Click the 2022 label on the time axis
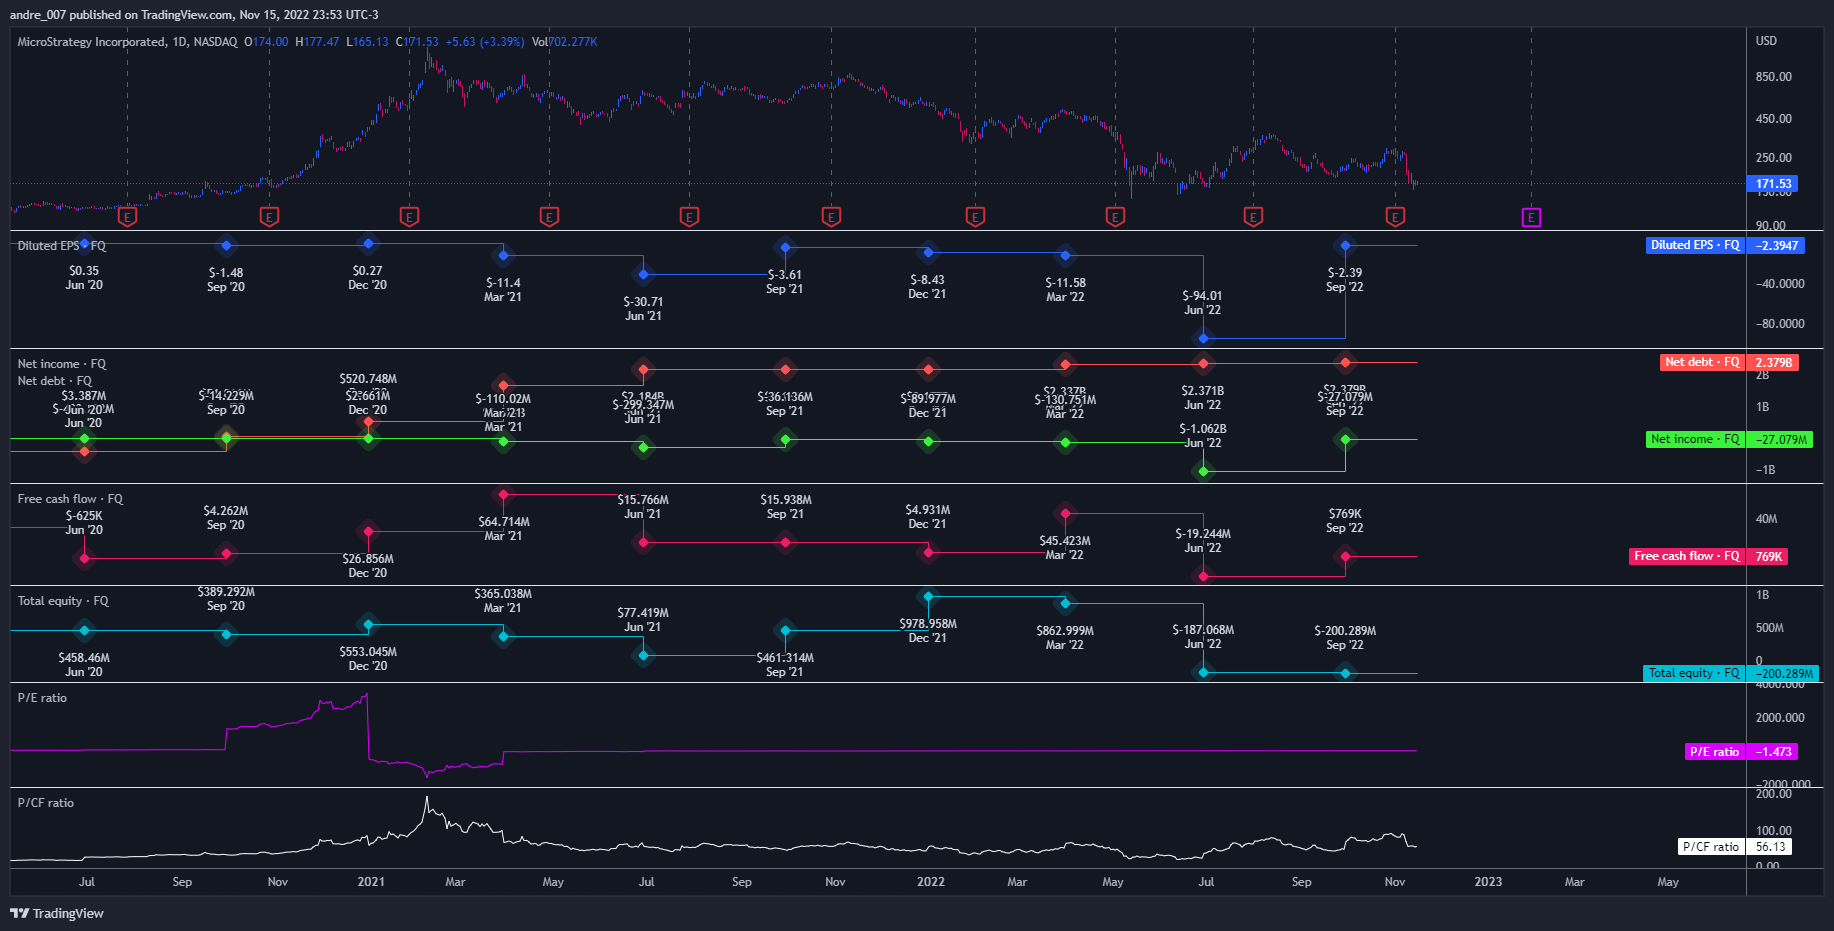The height and width of the screenshot is (931, 1834). [930, 881]
